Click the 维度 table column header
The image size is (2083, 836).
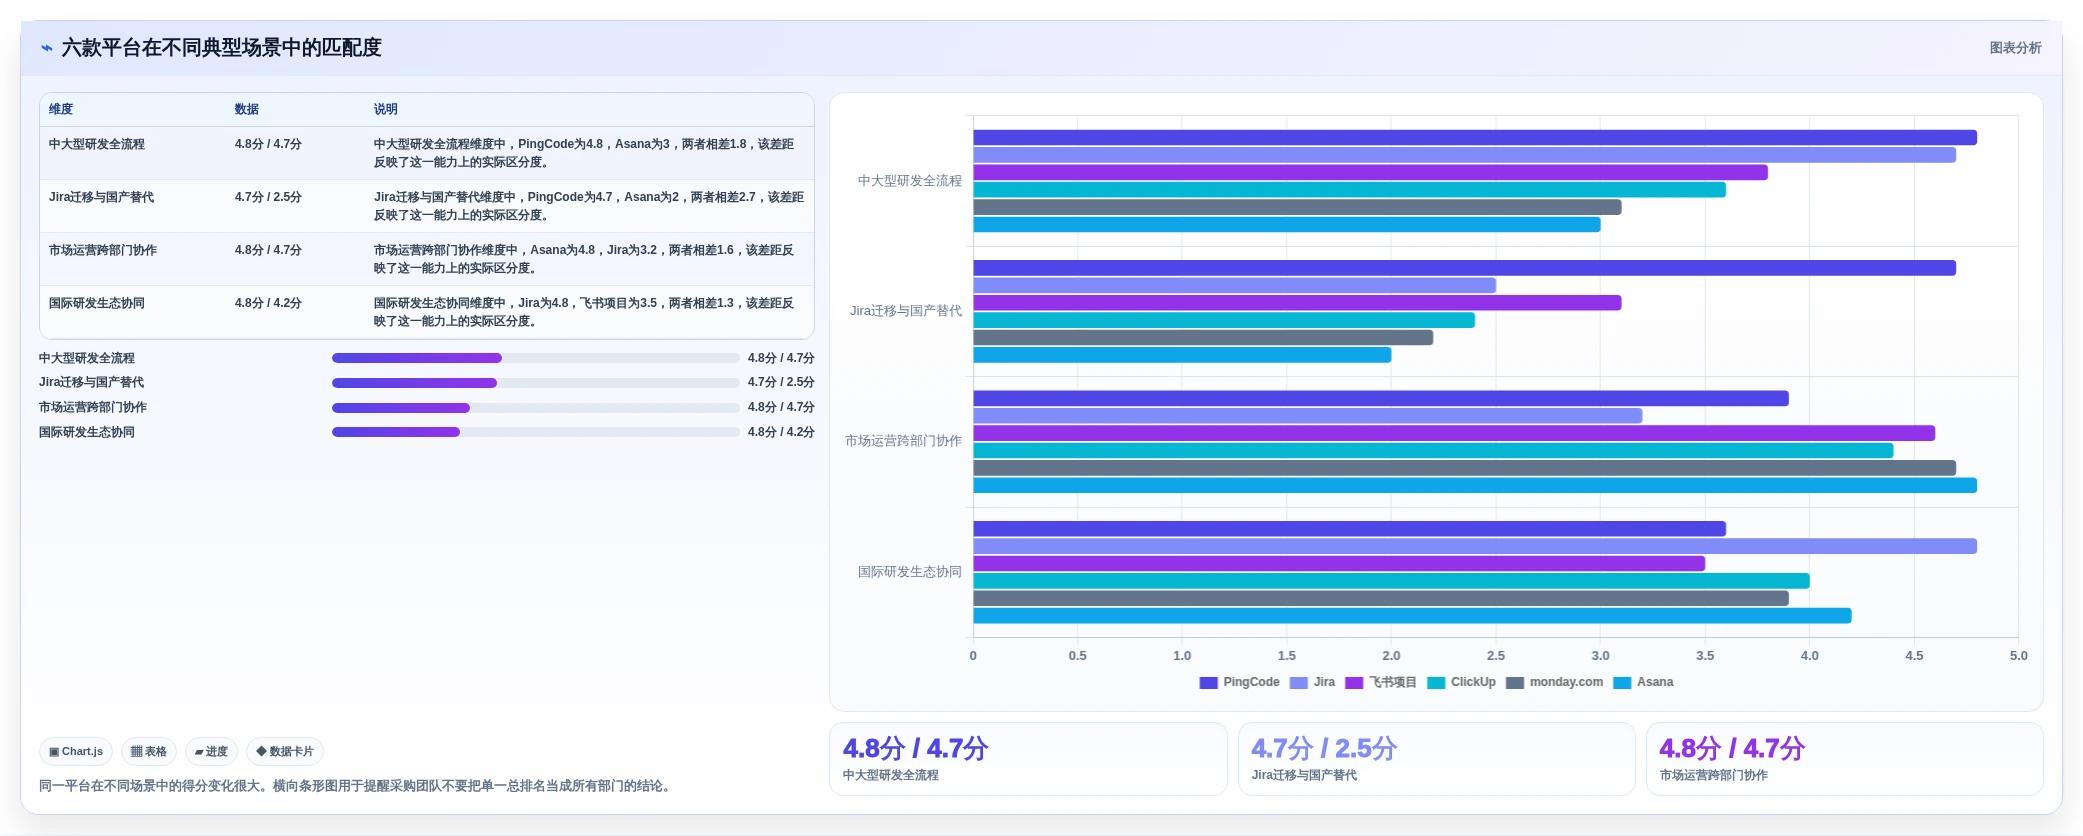click(61, 109)
